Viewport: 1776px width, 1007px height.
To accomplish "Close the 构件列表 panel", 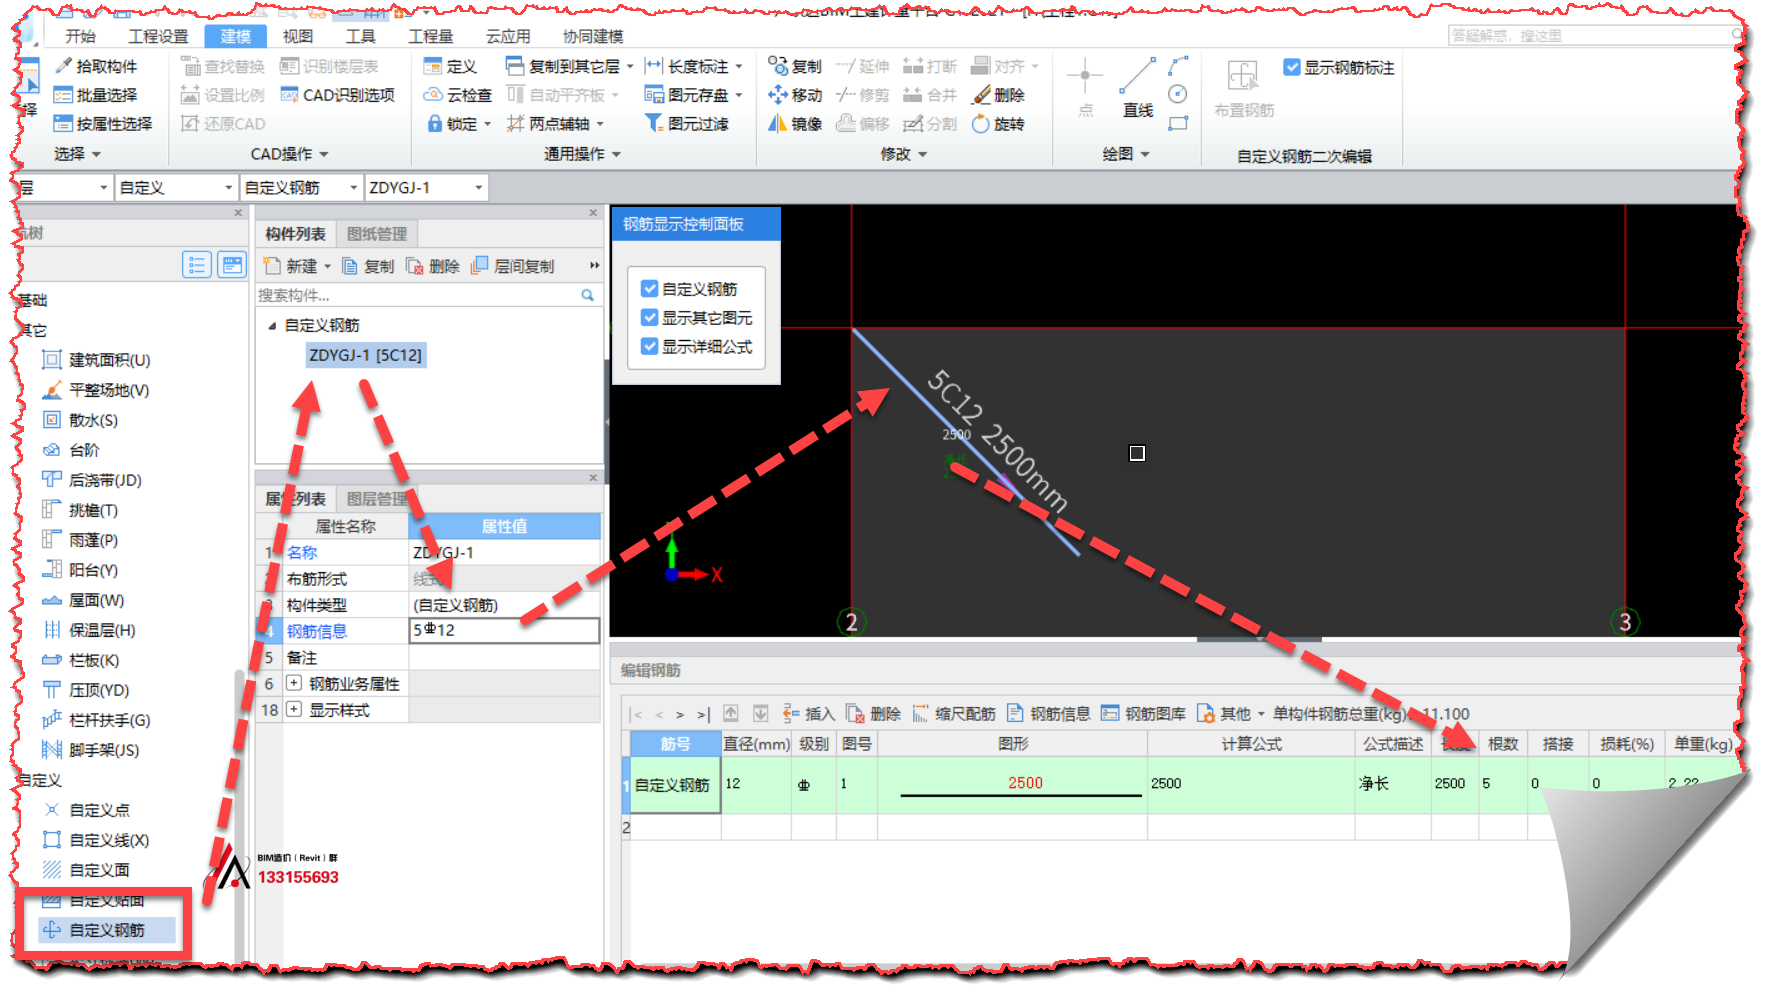I will [x=593, y=213].
